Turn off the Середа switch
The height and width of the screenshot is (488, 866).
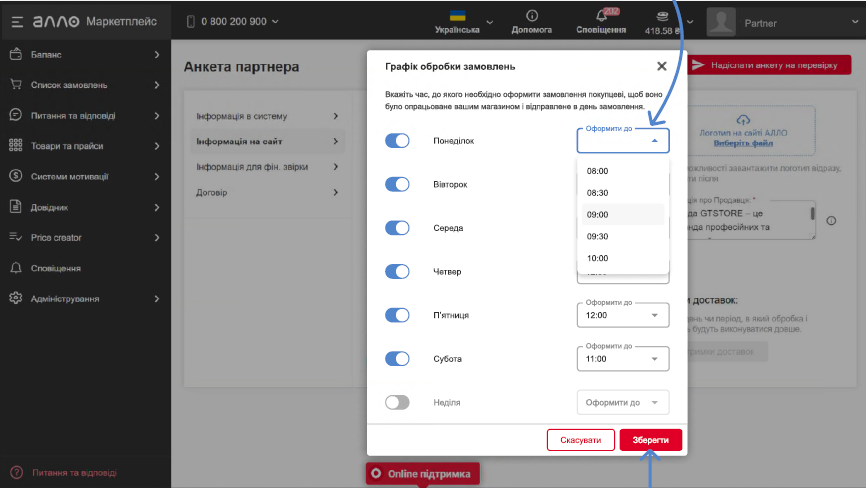(398, 228)
